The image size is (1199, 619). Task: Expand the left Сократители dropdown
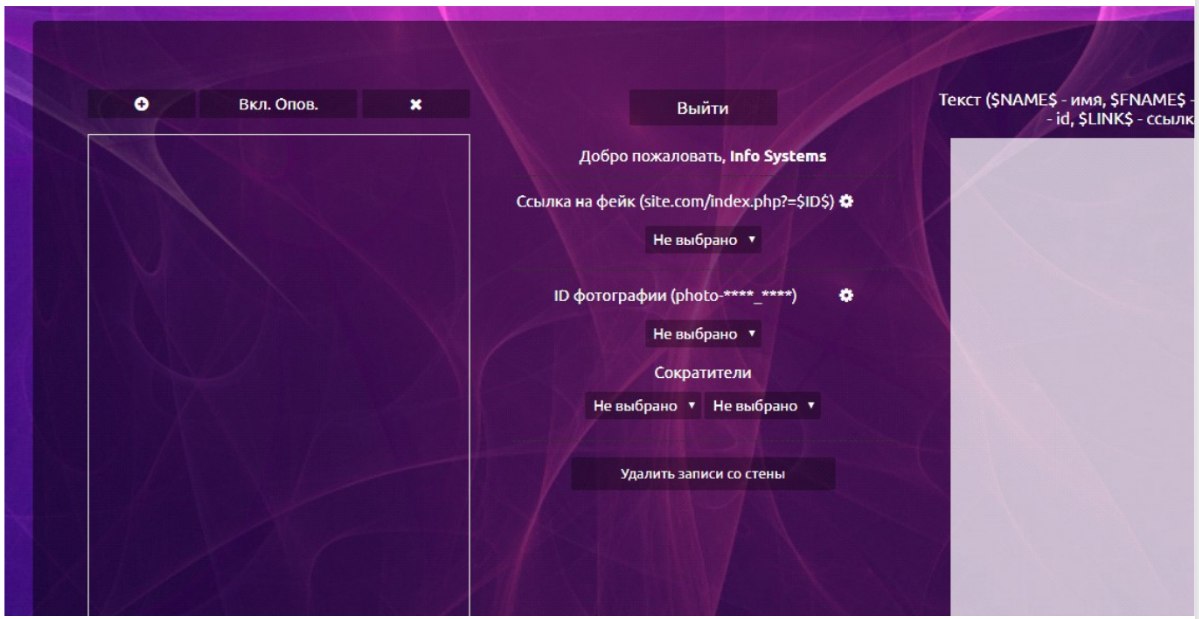pos(643,406)
